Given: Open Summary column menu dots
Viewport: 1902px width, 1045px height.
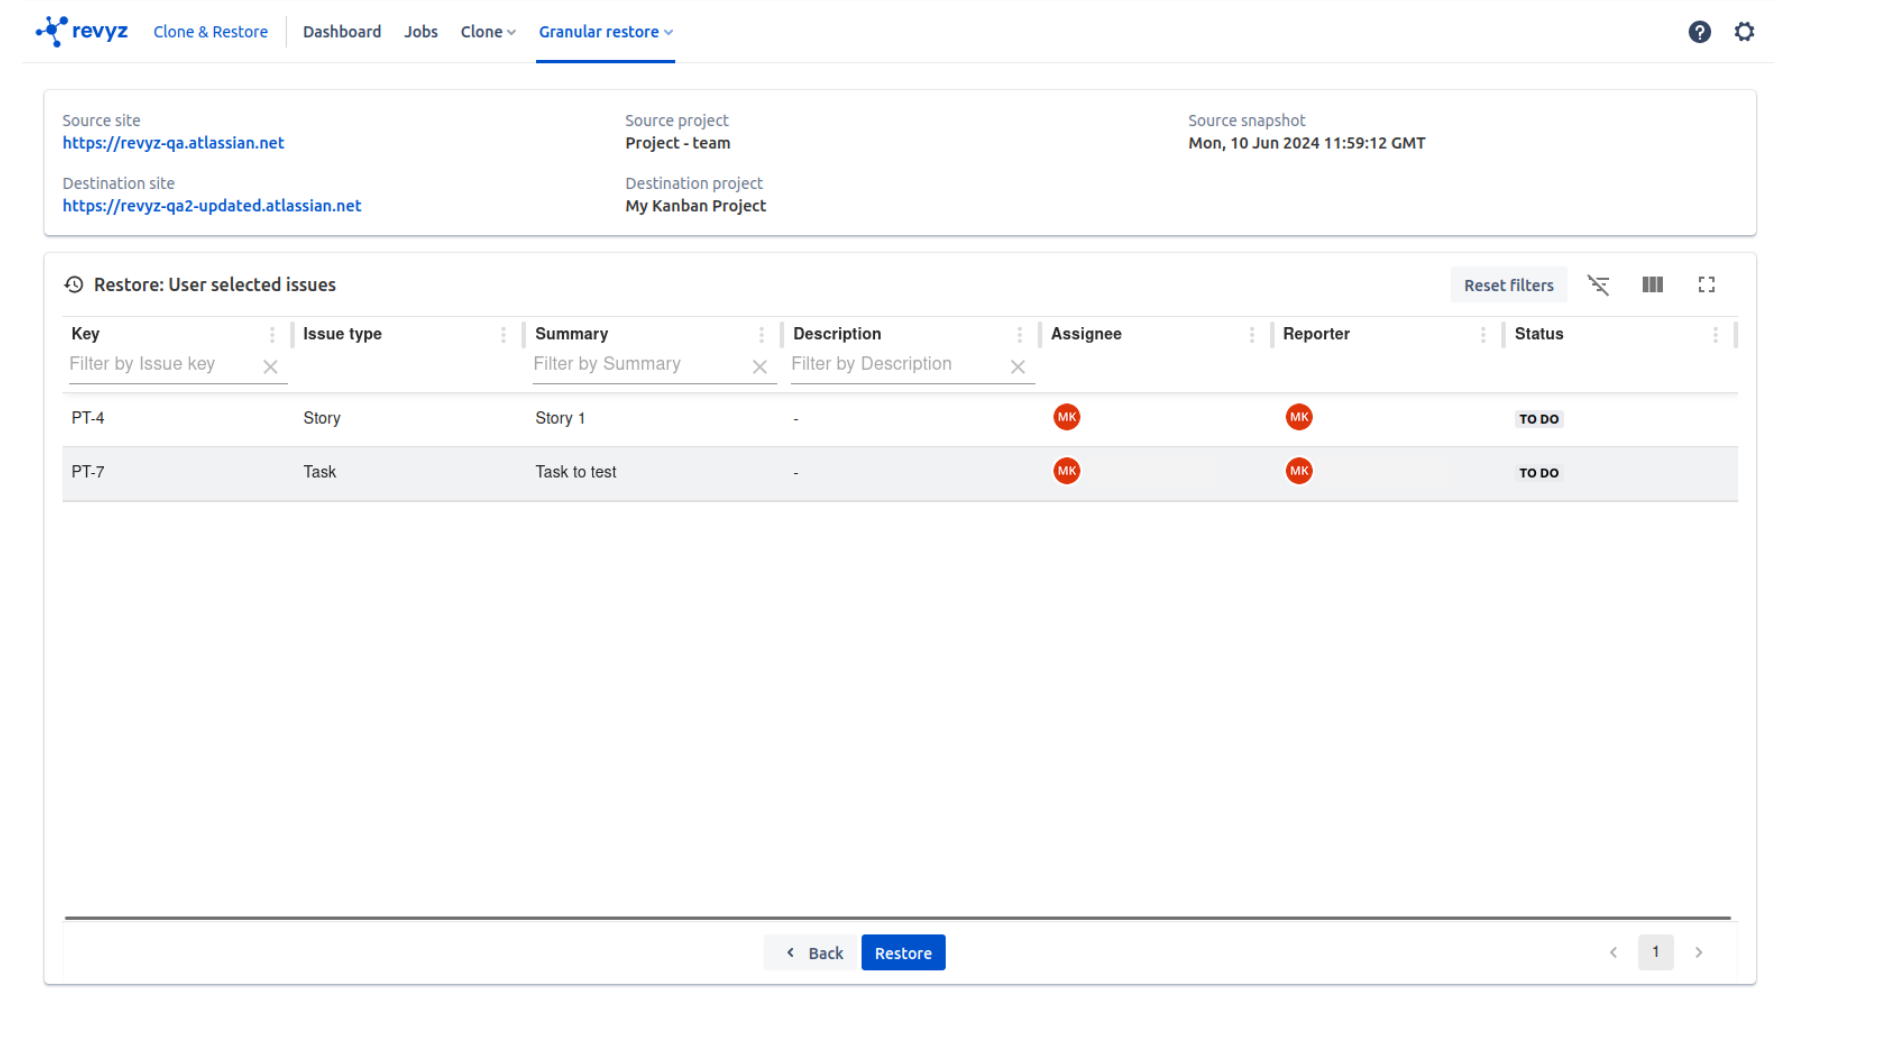Looking at the screenshot, I should (761, 335).
